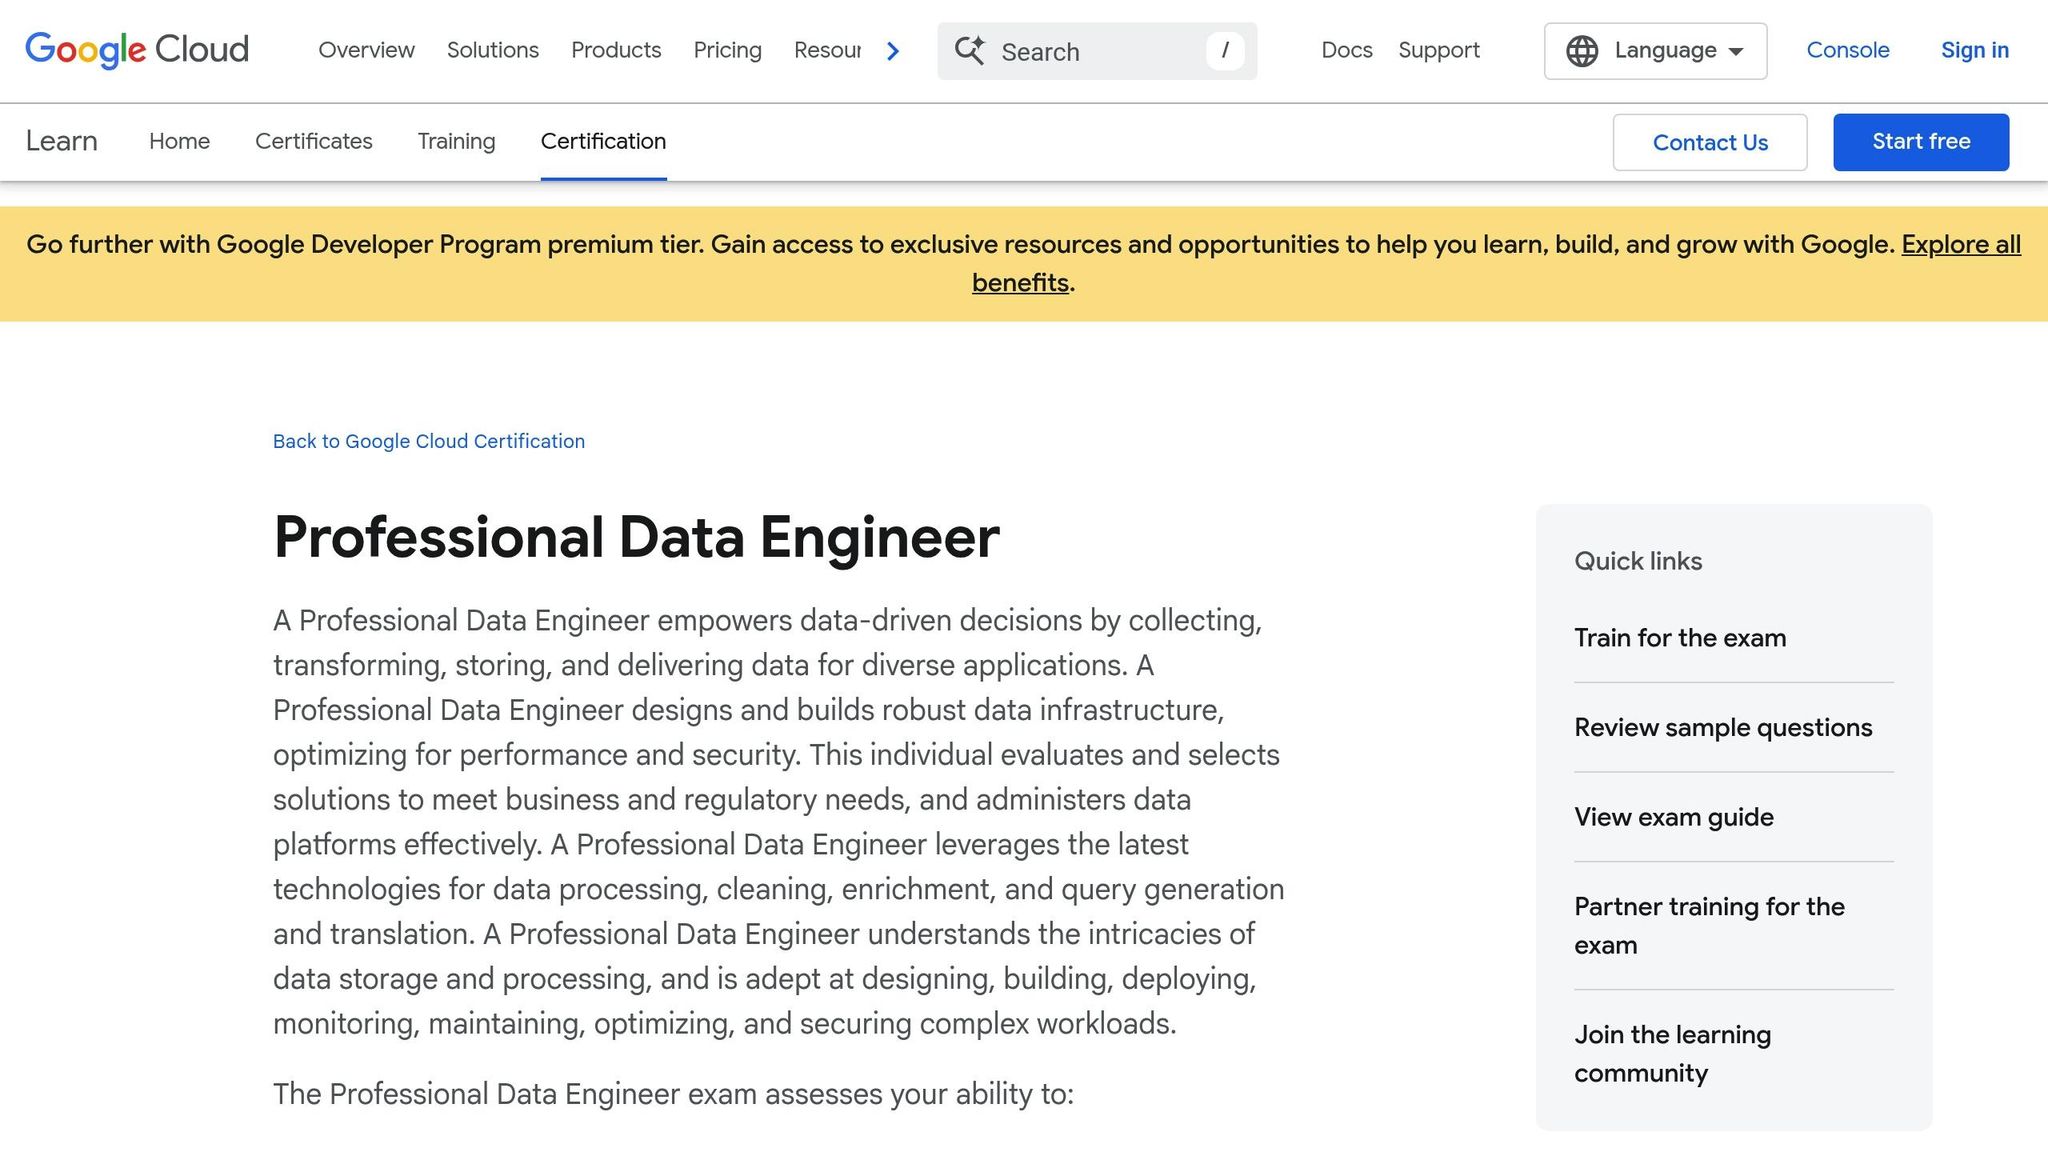
Task: Select the globe language icon
Action: click(x=1583, y=50)
